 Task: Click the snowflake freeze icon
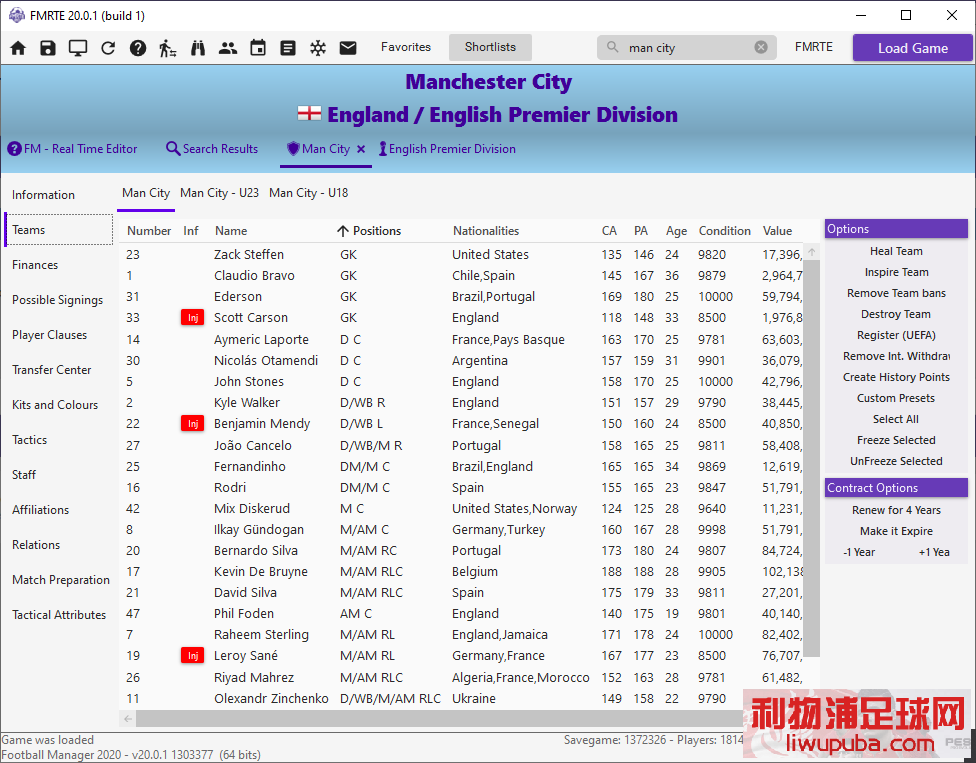tap(318, 48)
